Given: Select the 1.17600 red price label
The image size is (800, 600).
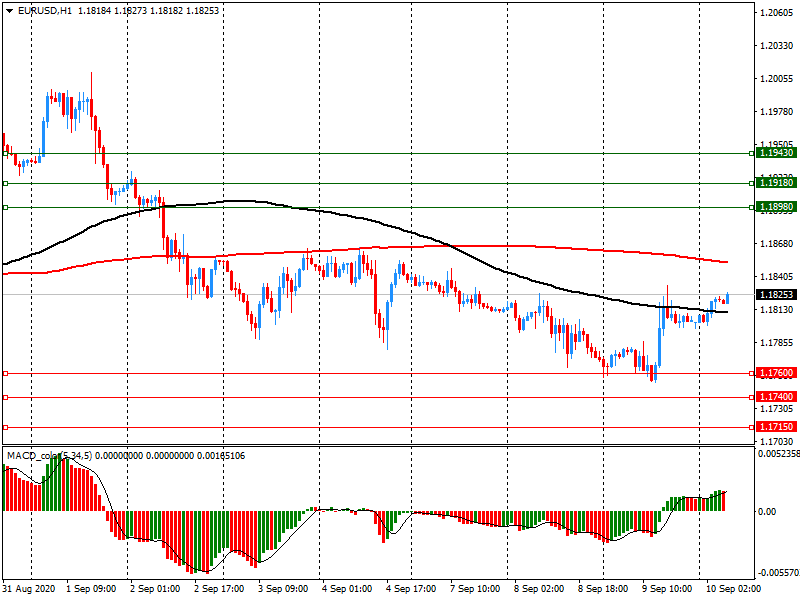Looking at the screenshot, I should (776, 373).
